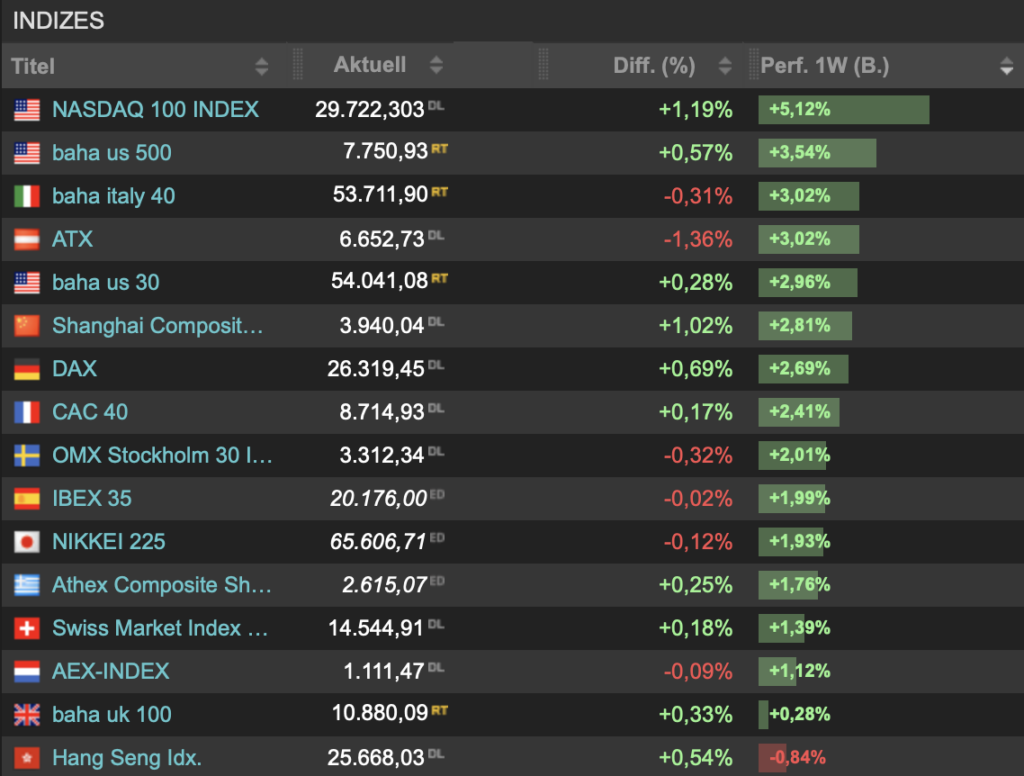Sort by Diff. (%) using its sort arrows
Screen dimensions: 1024x776
click(x=725, y=65)
